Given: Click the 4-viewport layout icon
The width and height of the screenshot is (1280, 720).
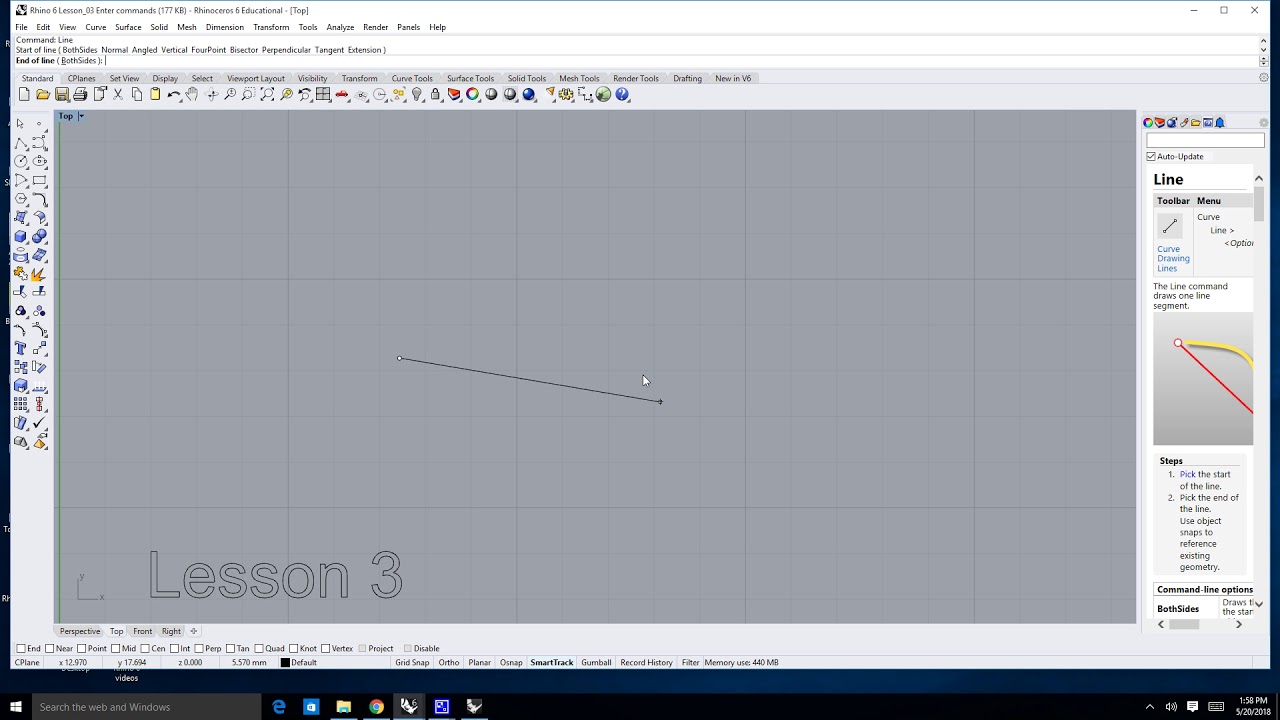Looking at the screenshot, I should (323, 94).
